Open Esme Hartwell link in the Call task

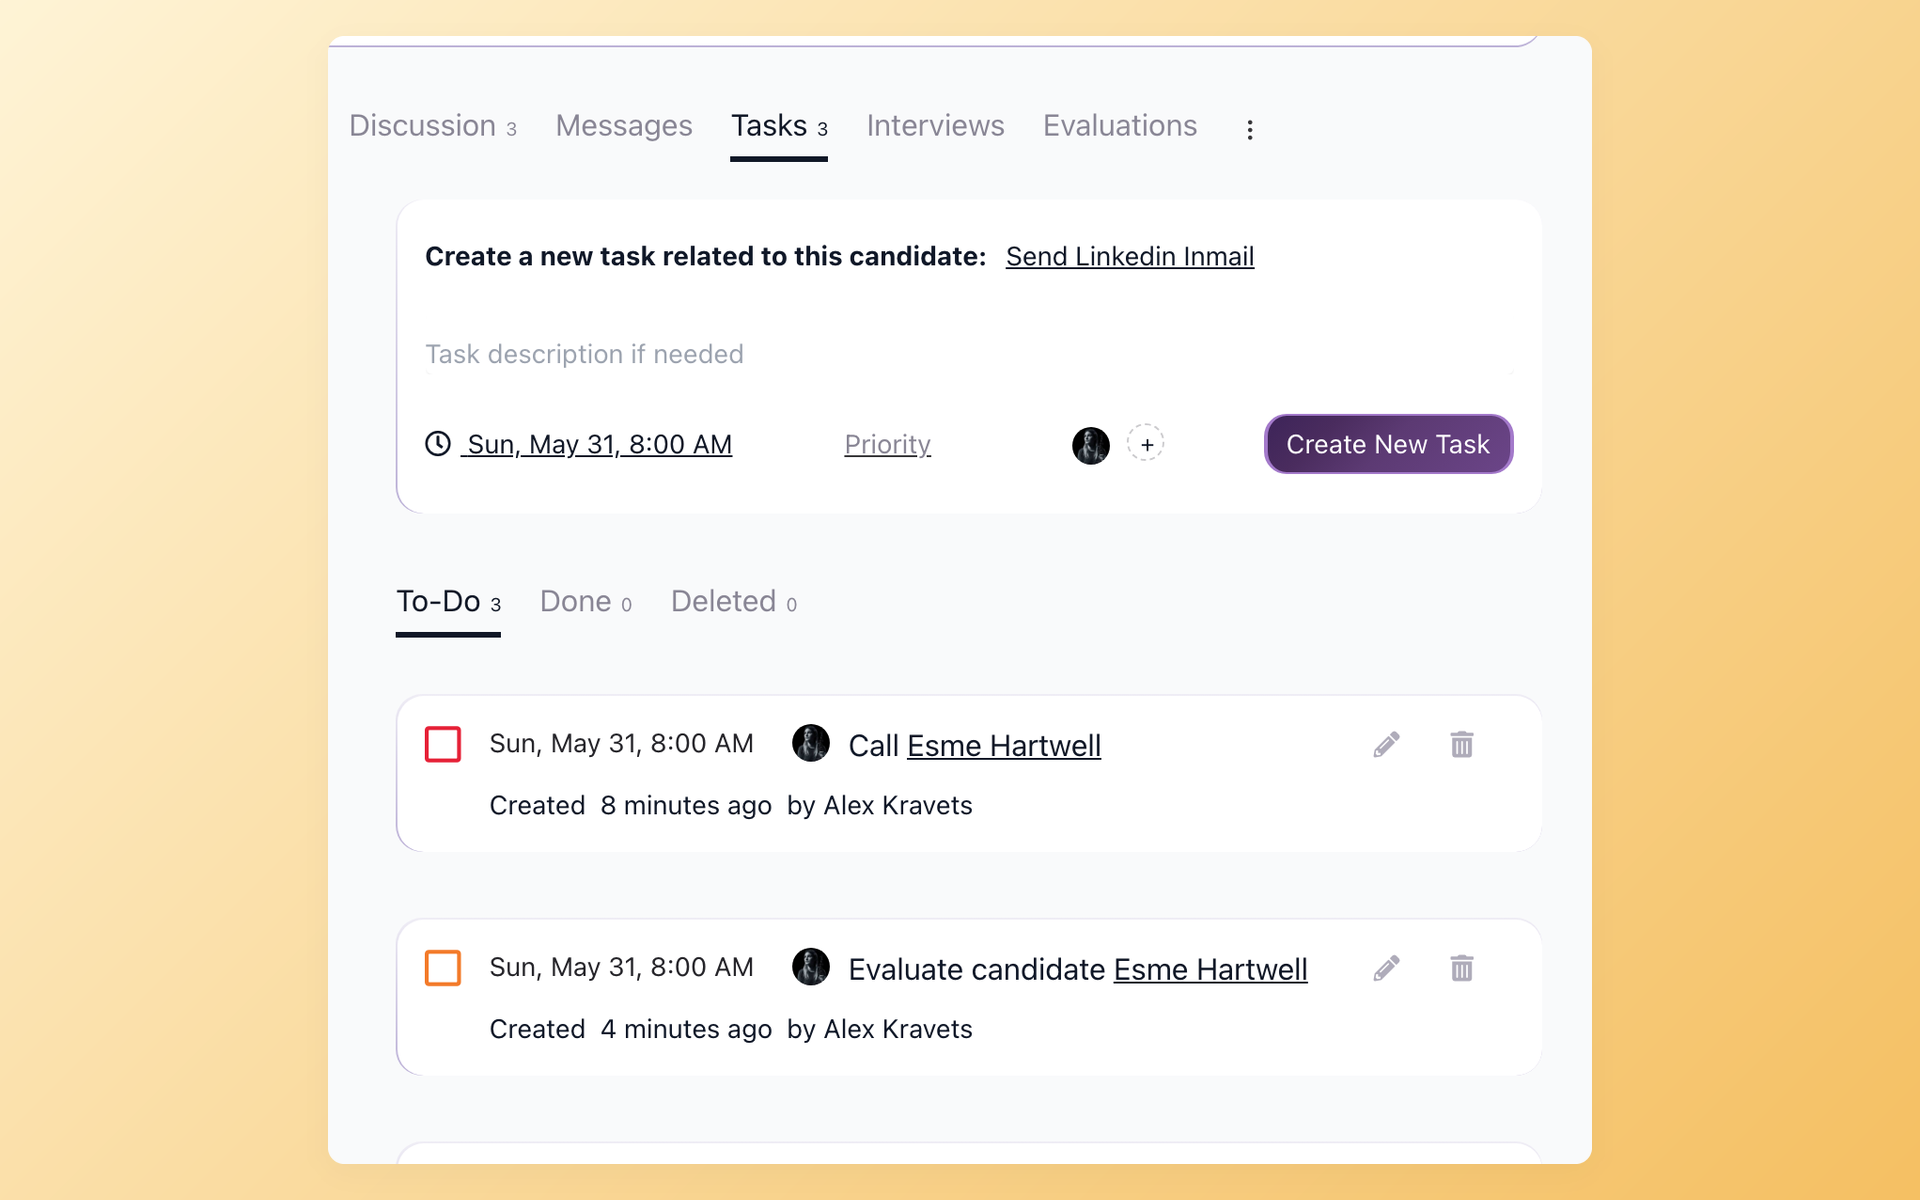tap(1004, 746)
